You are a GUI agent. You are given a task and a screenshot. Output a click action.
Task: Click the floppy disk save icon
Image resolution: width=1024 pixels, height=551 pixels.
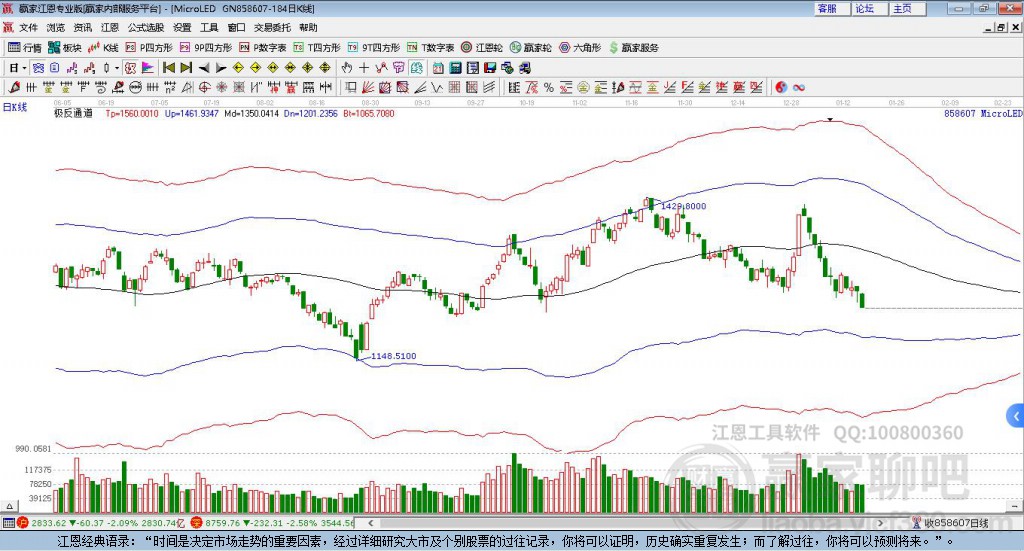pos(490,68)
